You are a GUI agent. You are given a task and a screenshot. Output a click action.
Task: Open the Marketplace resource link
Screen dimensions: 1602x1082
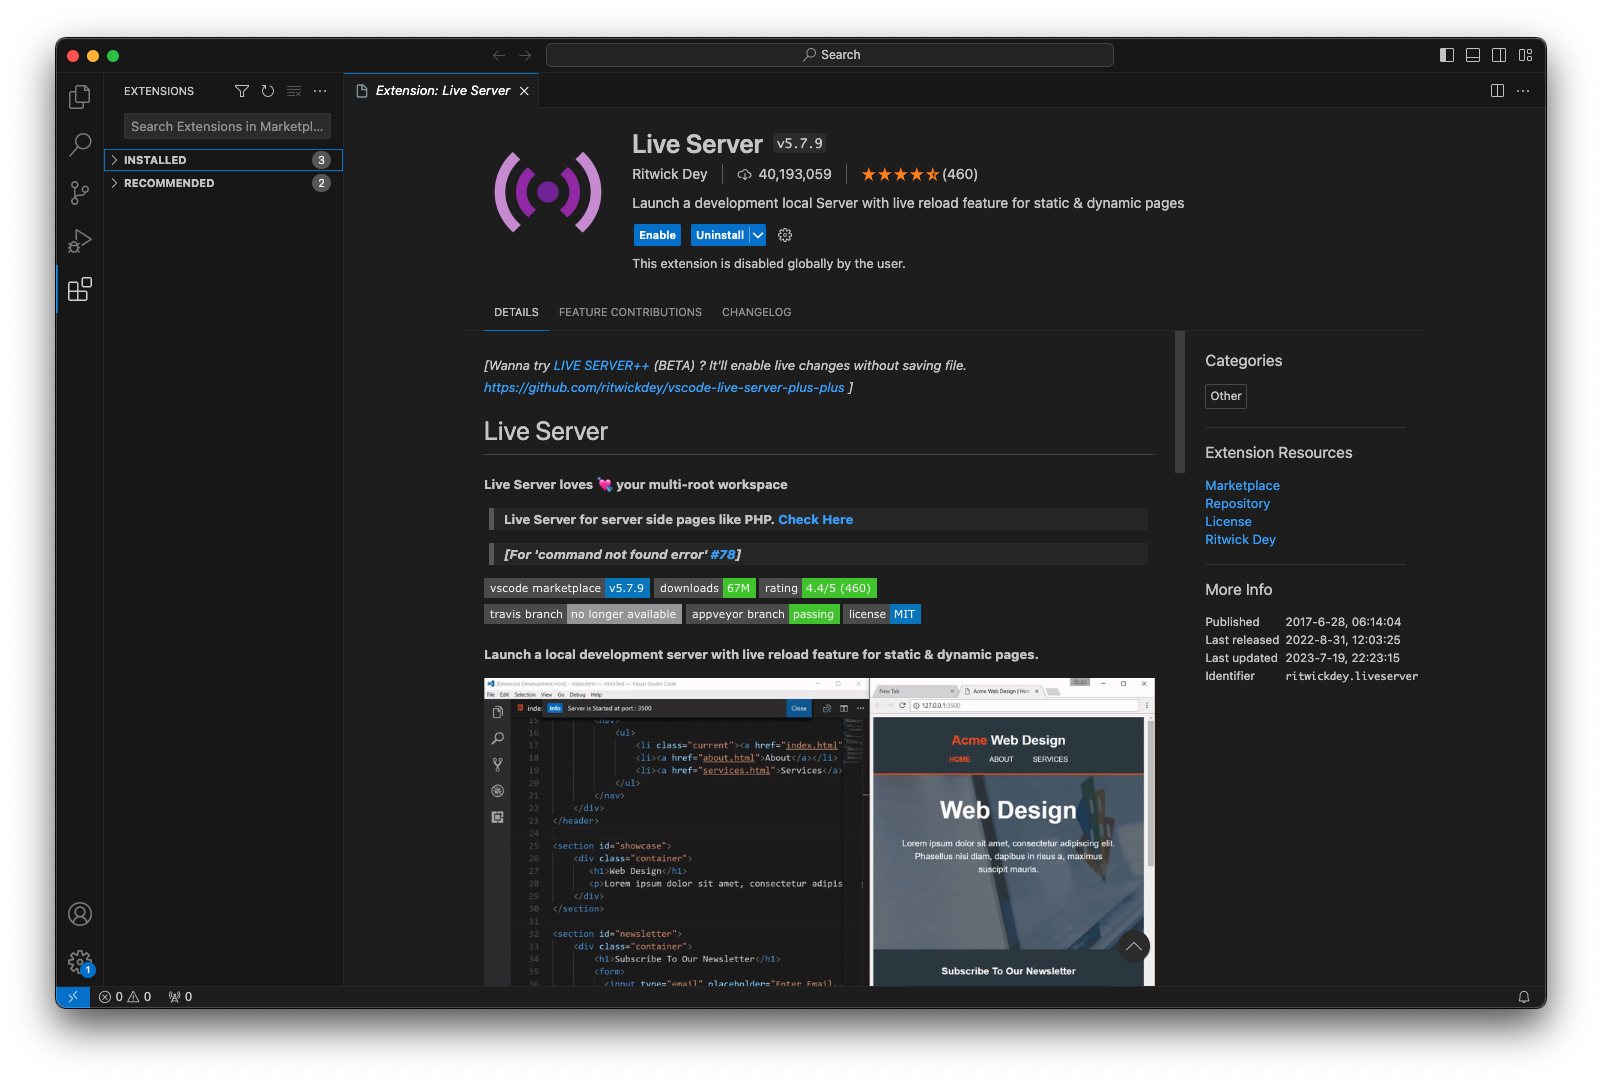(x=1242, y=486)
